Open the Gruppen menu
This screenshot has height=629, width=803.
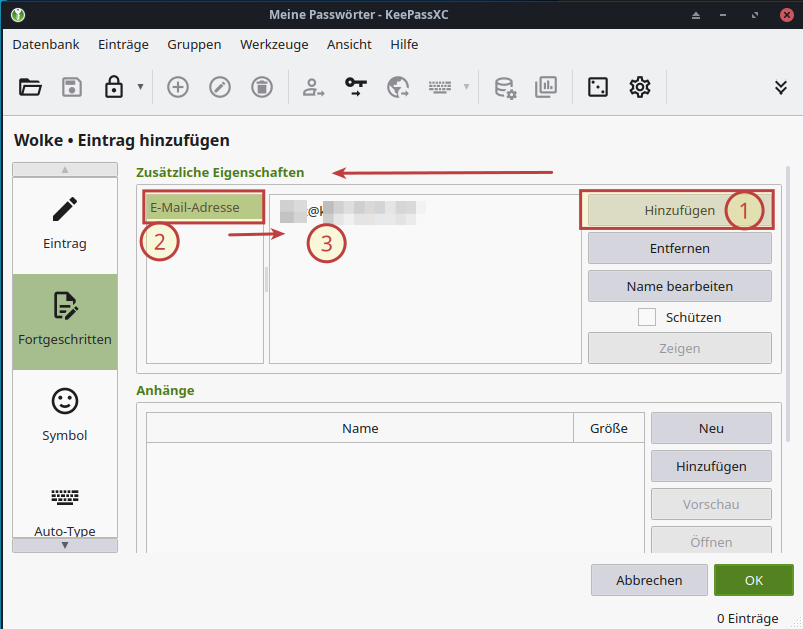[x=194, y=44]
